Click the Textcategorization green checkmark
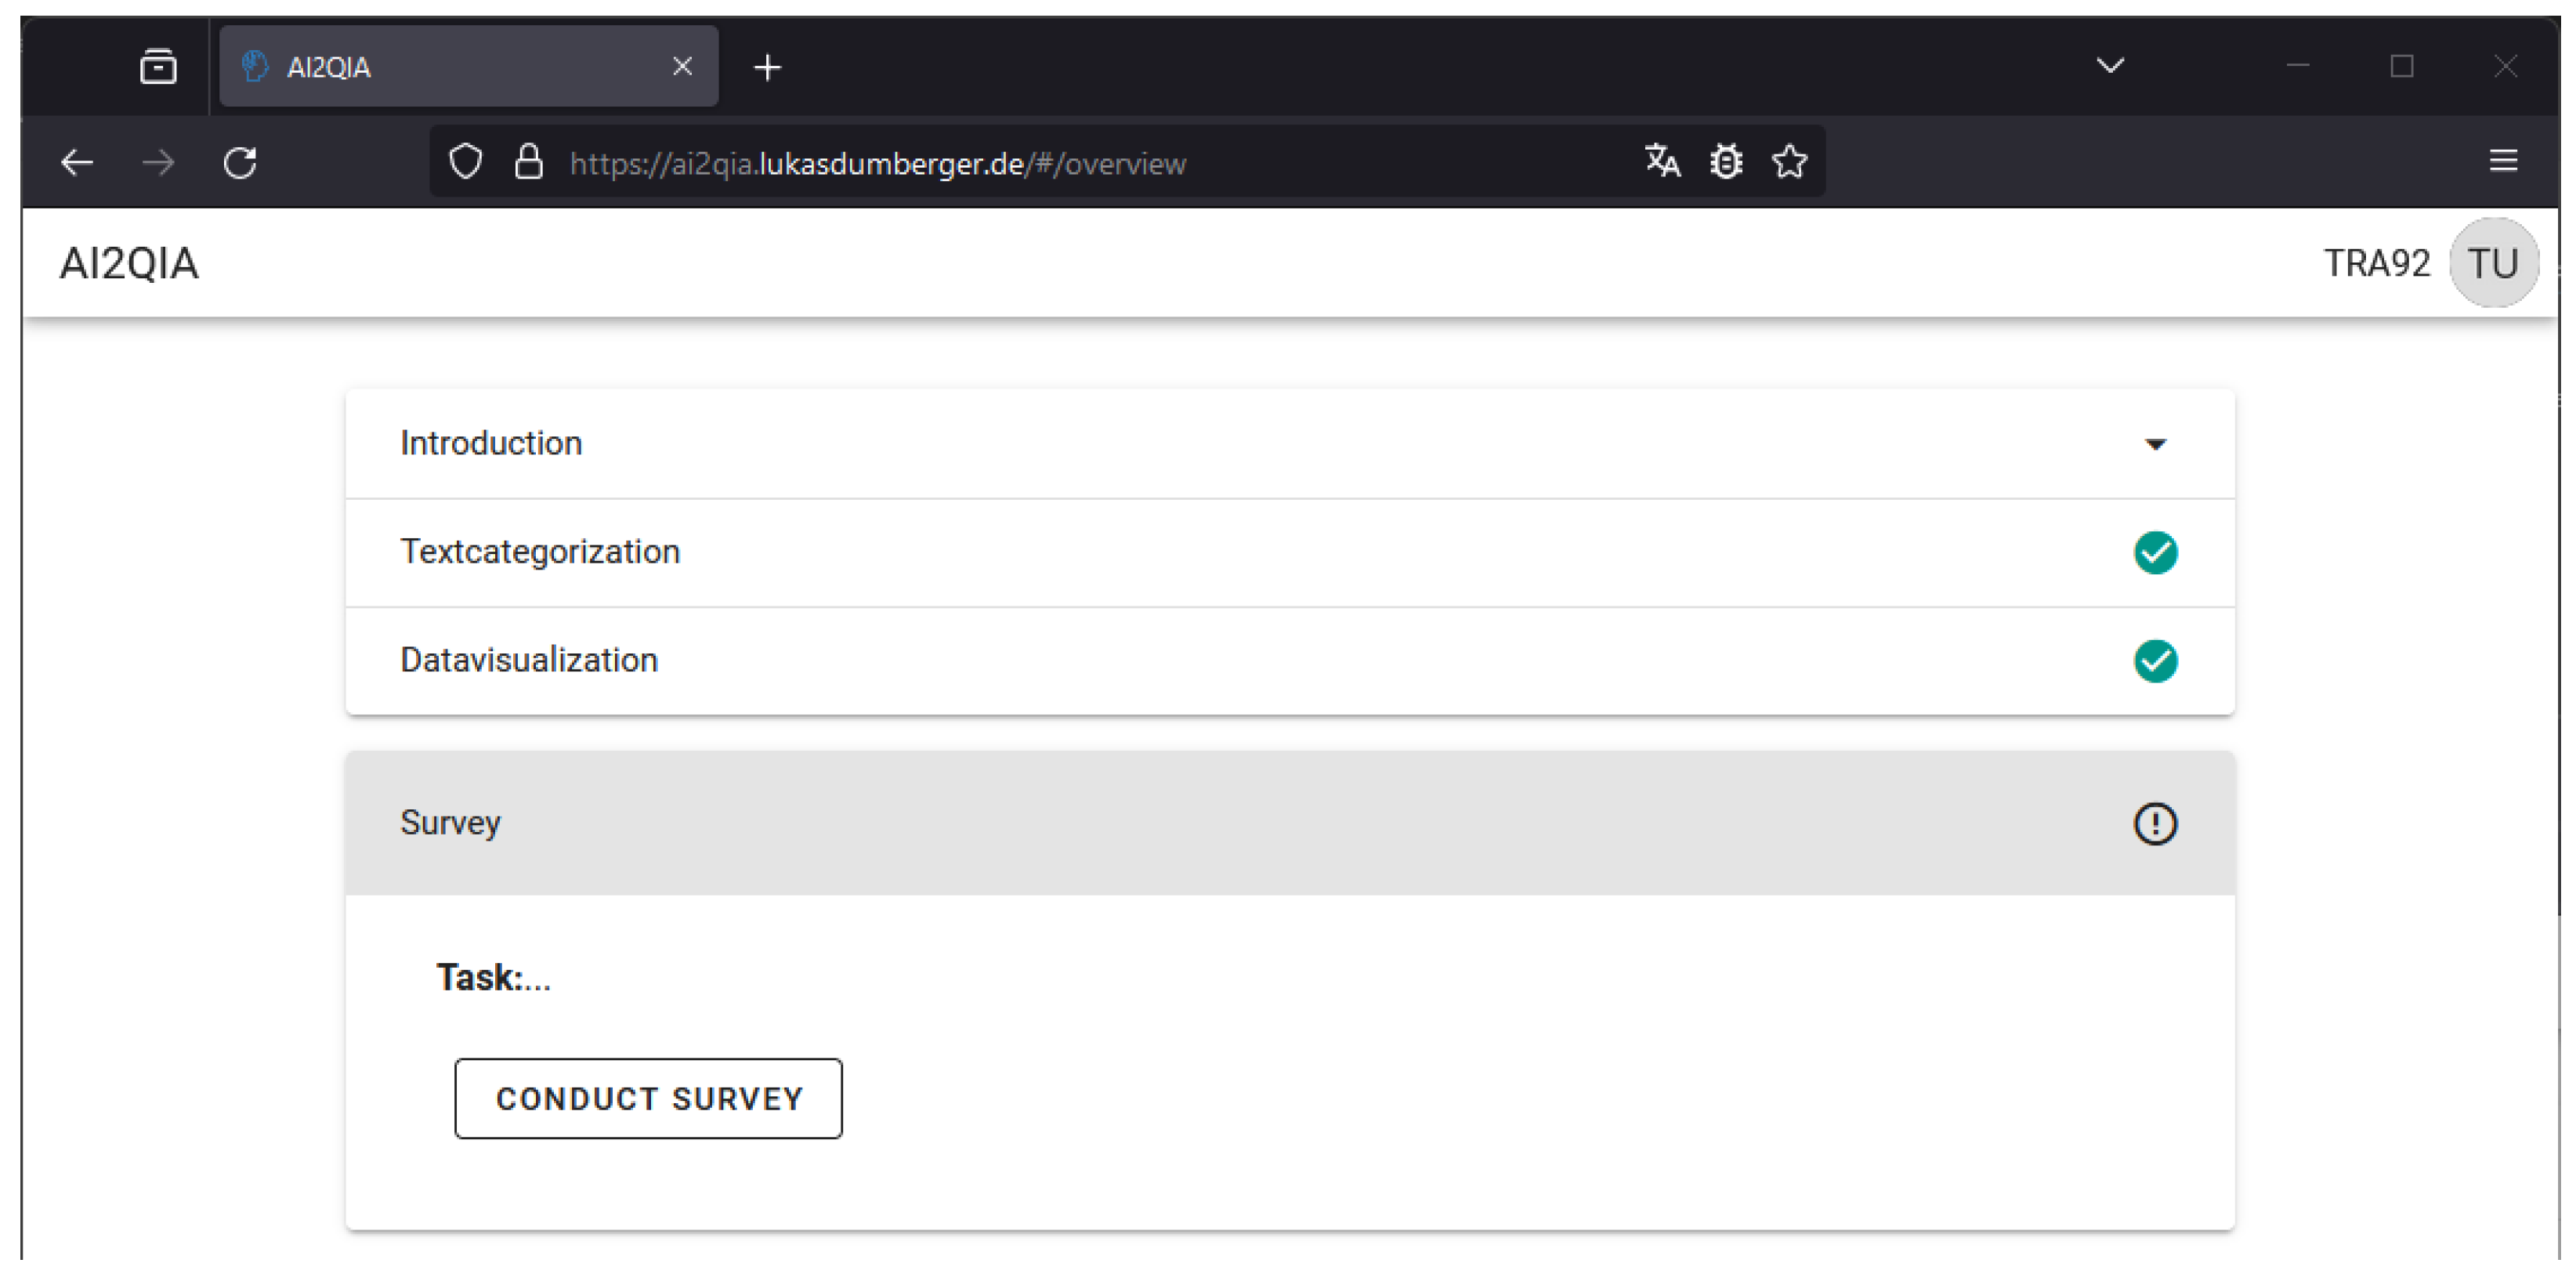 (2155, 552)
